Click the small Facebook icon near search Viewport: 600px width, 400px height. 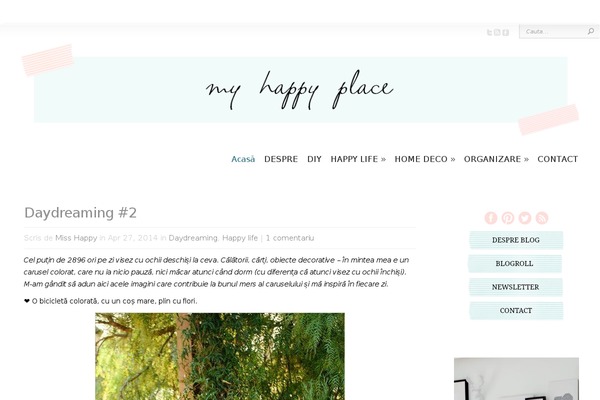point(505,32)
